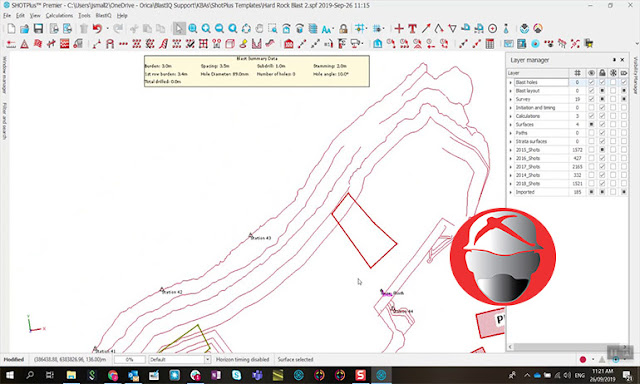Open the BlastIQ menu
The height and width of the screenshot is (384, 640).
[x=103, y=16]
